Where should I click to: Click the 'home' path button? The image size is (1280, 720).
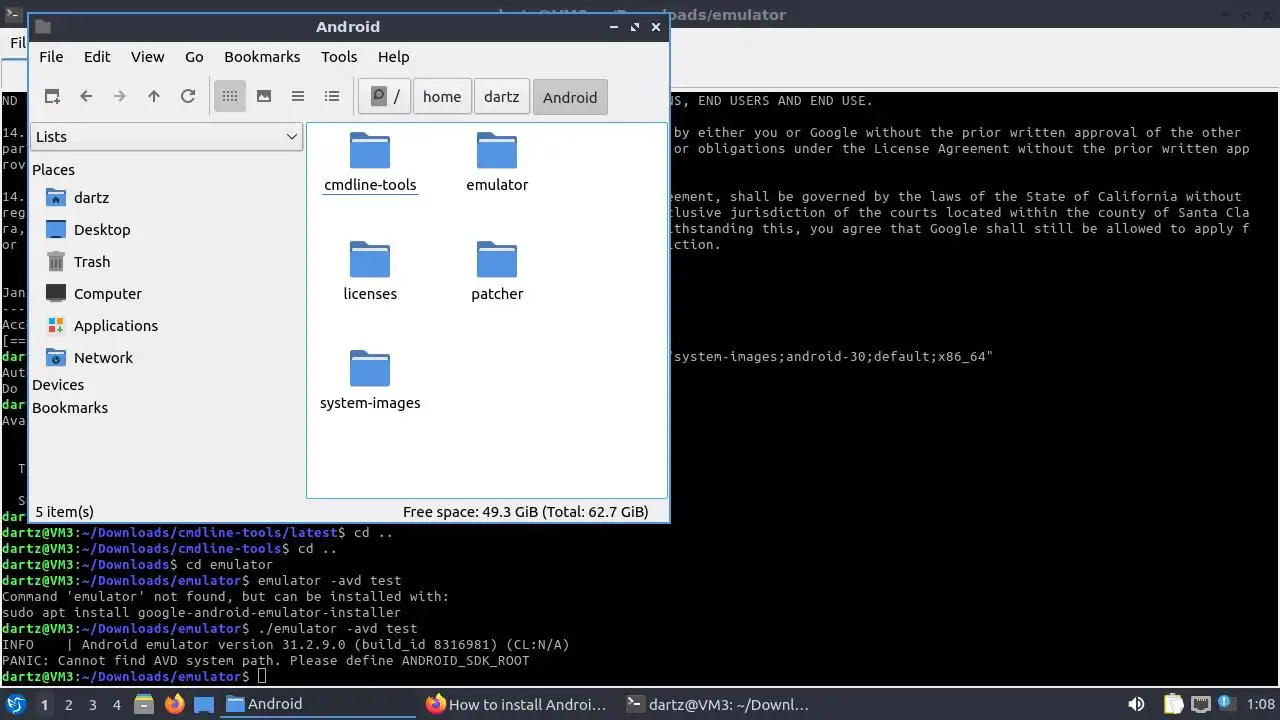442,97
